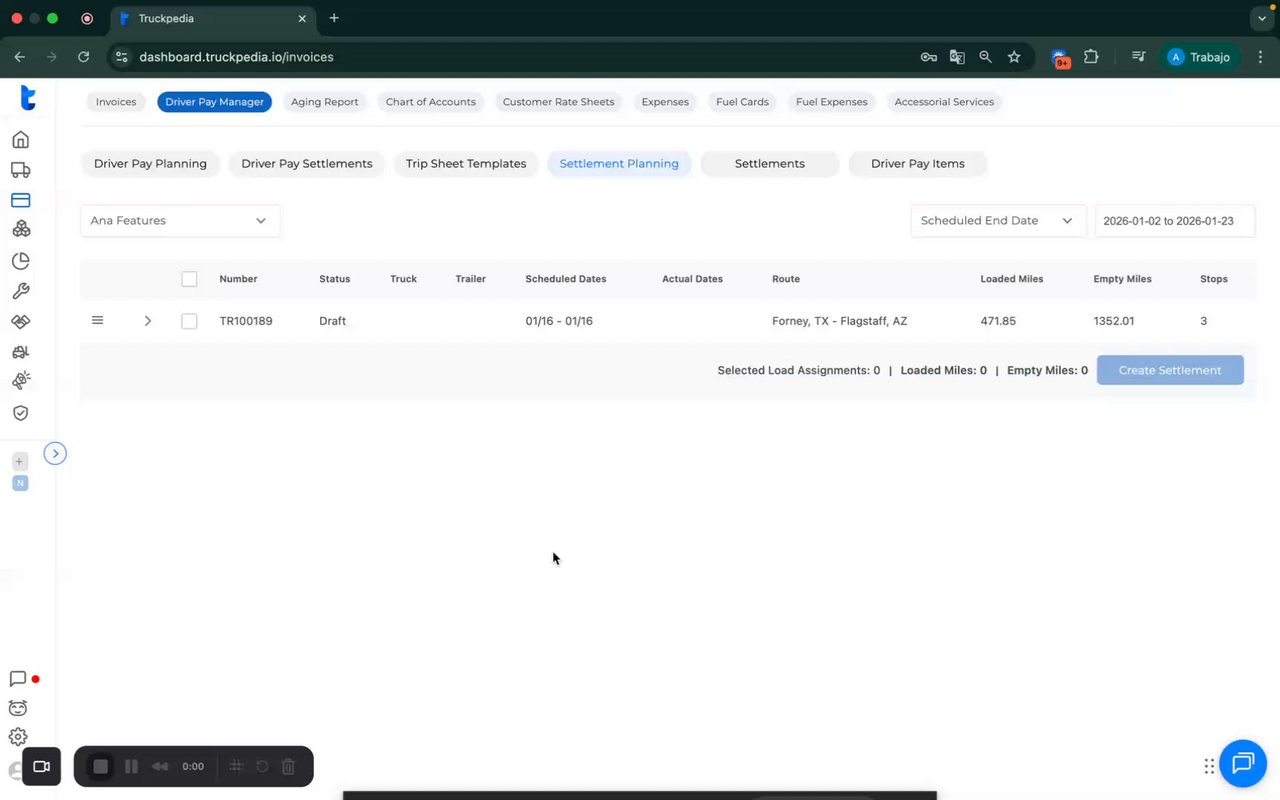Check the box for trip TR100189
The width and height of the screenshot is (1280, 800).
(189, 321)
